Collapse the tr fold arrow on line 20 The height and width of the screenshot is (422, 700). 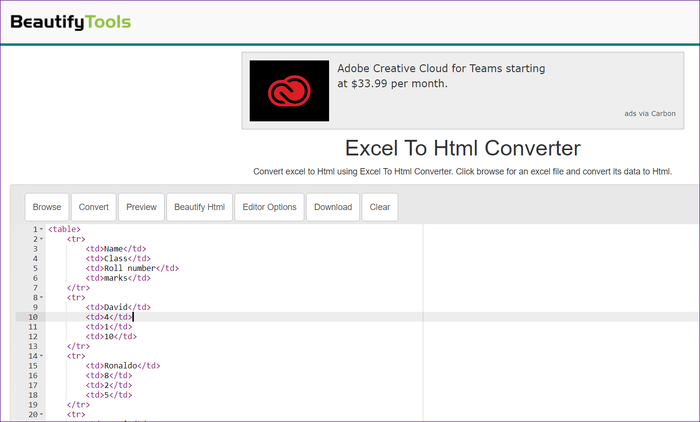(42, 414)
